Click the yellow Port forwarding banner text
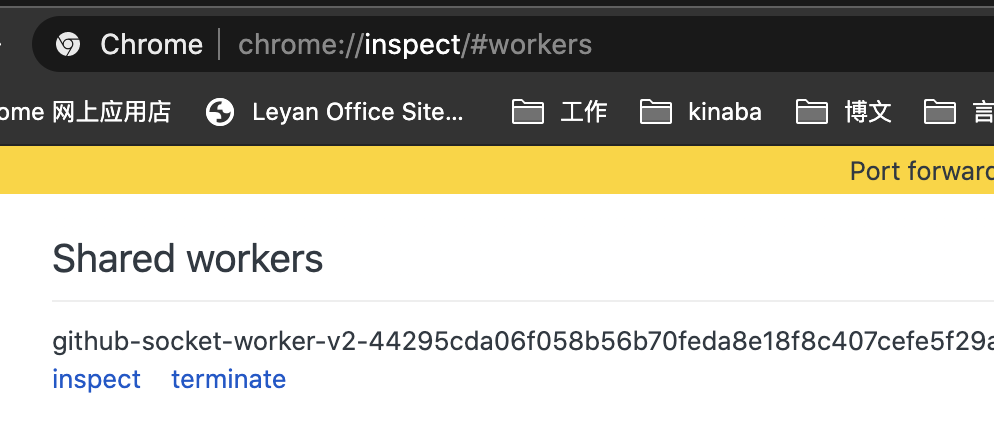Image resolution: width=994 pixels, height=448 pixels. [x=920, y=171]
